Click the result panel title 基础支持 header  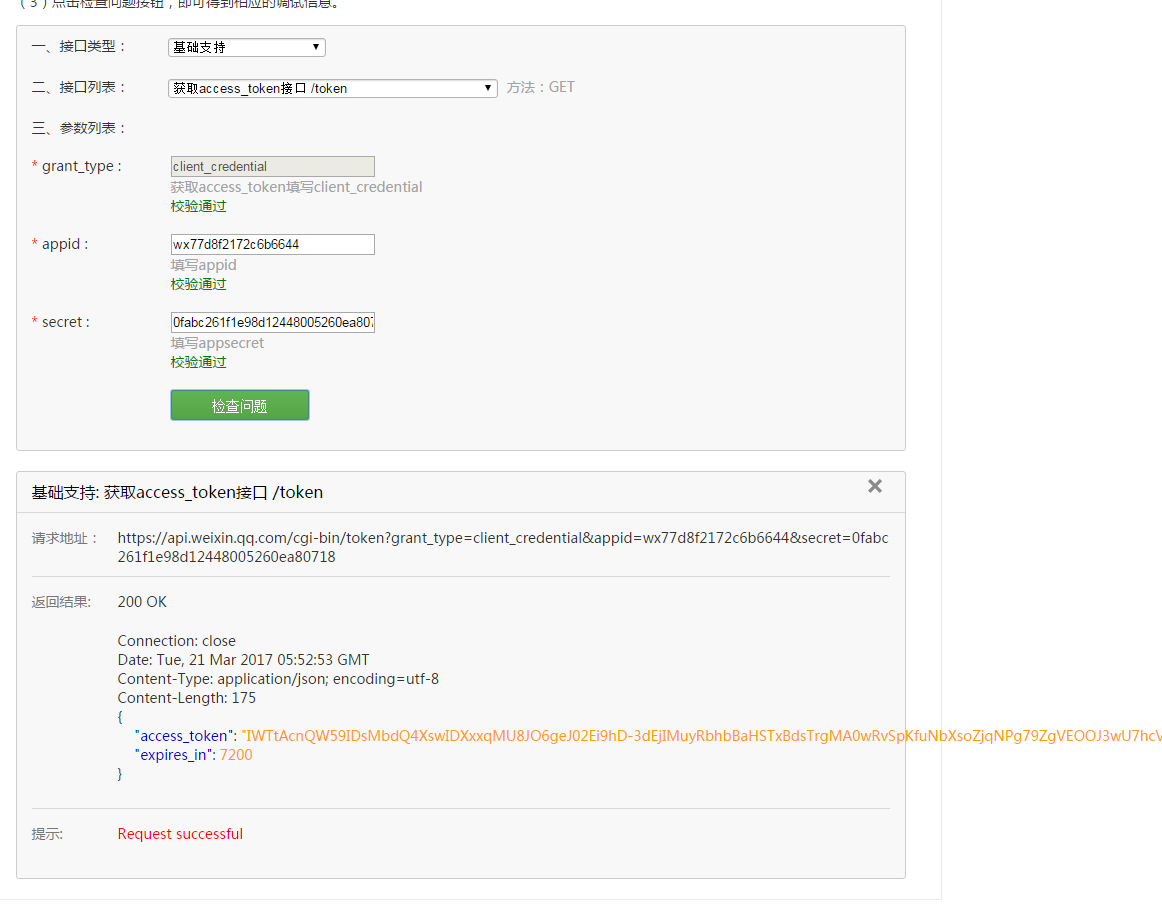click(177, 492)
